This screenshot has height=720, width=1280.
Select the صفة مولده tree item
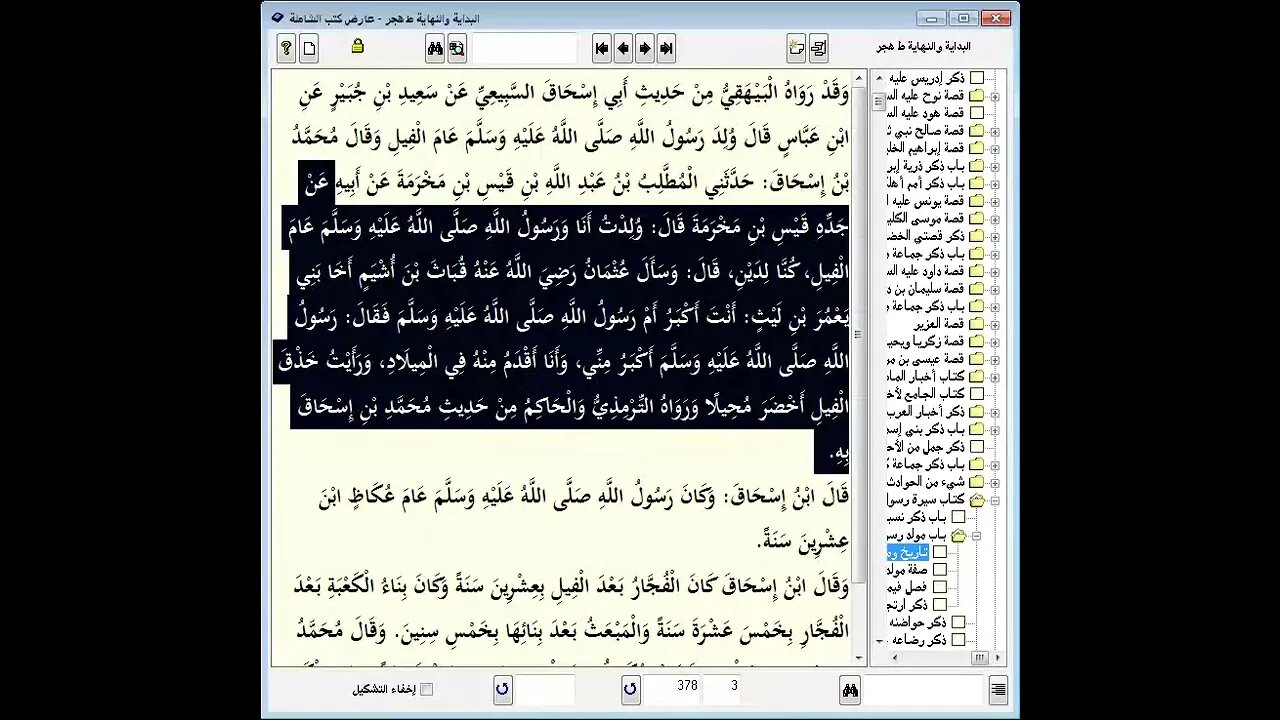(907, 570)
